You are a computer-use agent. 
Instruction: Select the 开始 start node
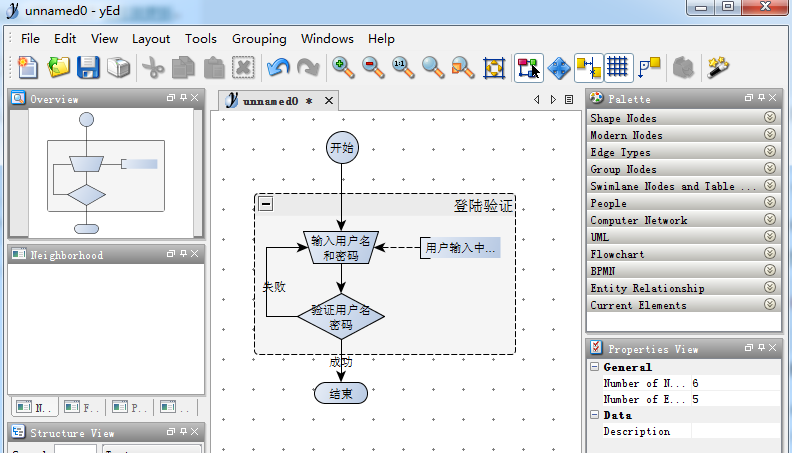click(x=342, y=147)
